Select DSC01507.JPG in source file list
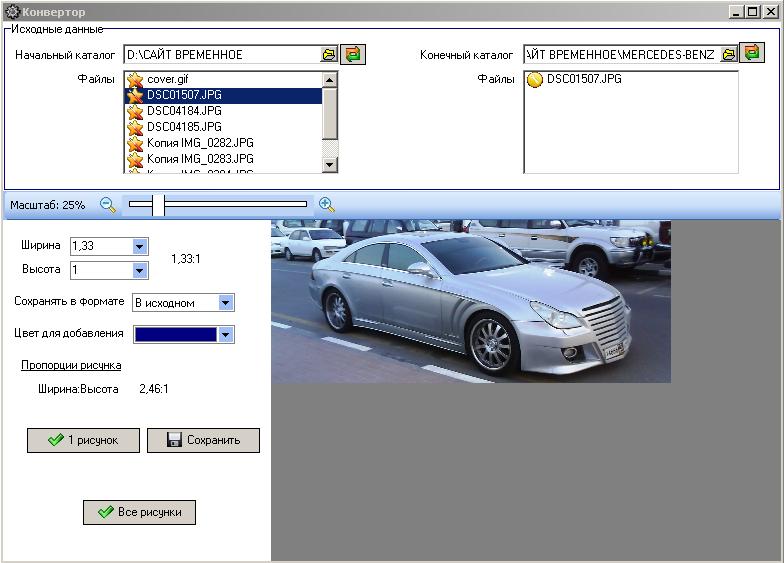 (223, 95)
